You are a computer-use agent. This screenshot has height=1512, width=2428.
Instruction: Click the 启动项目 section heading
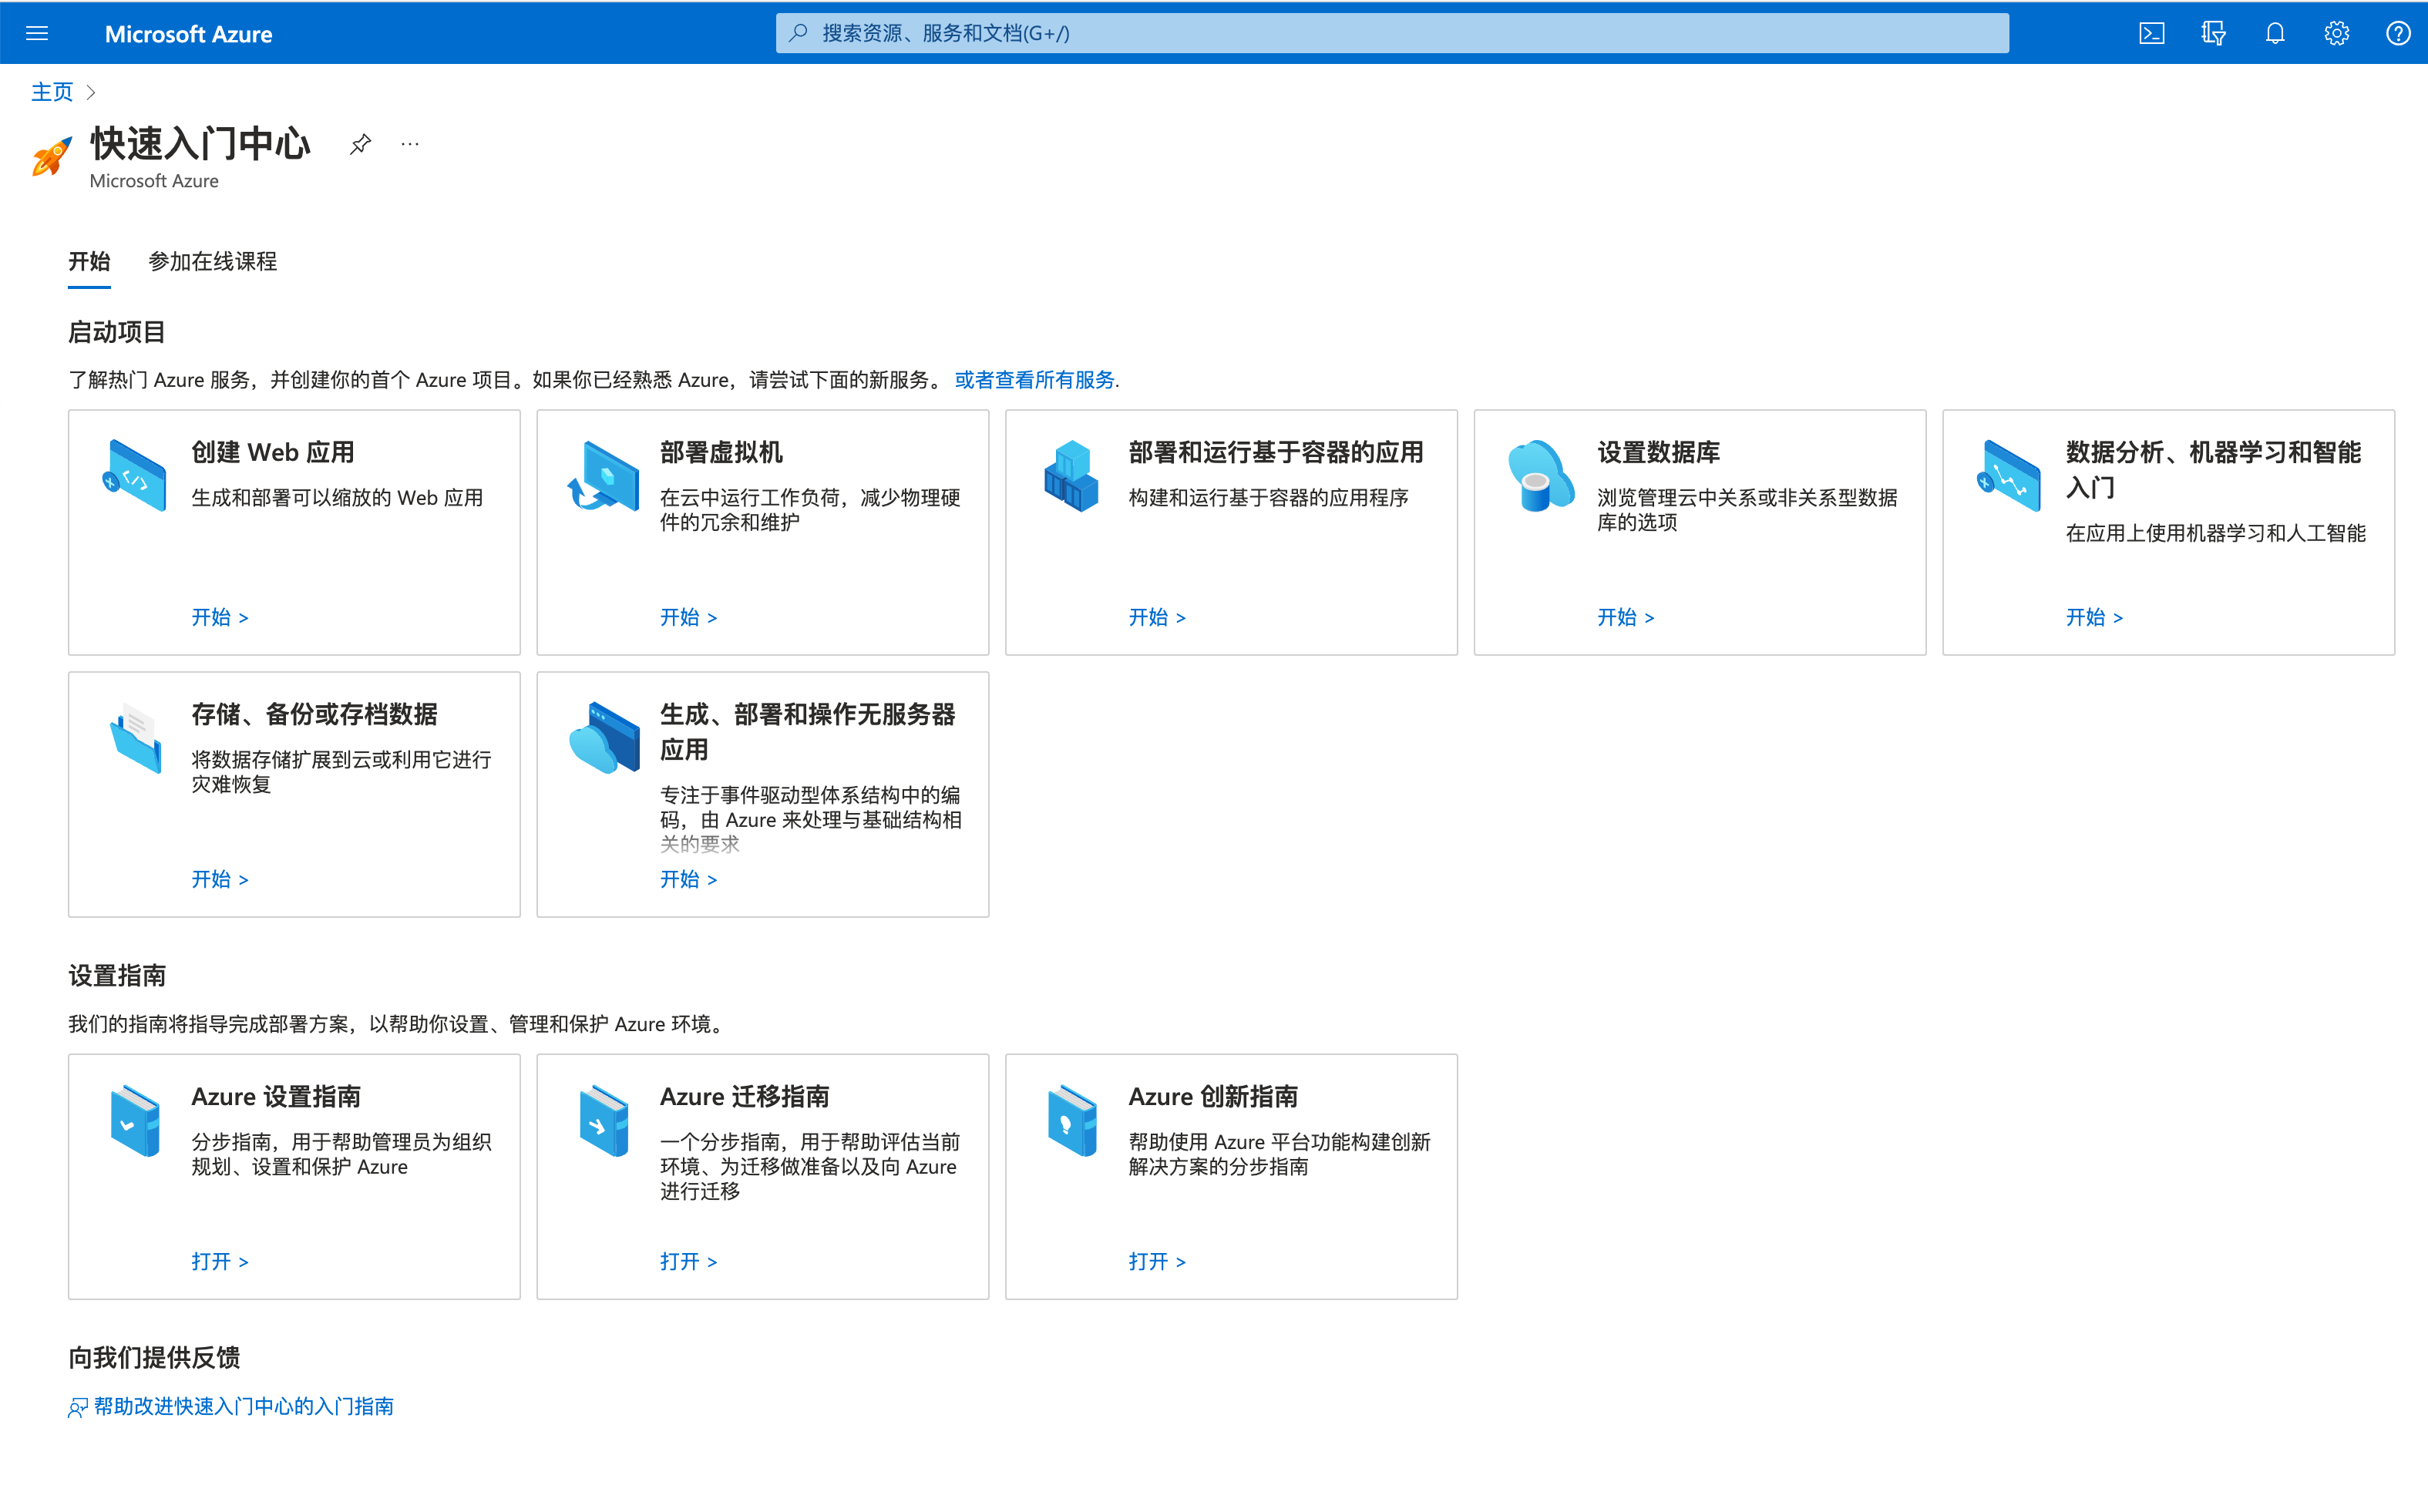pos(117,332)
